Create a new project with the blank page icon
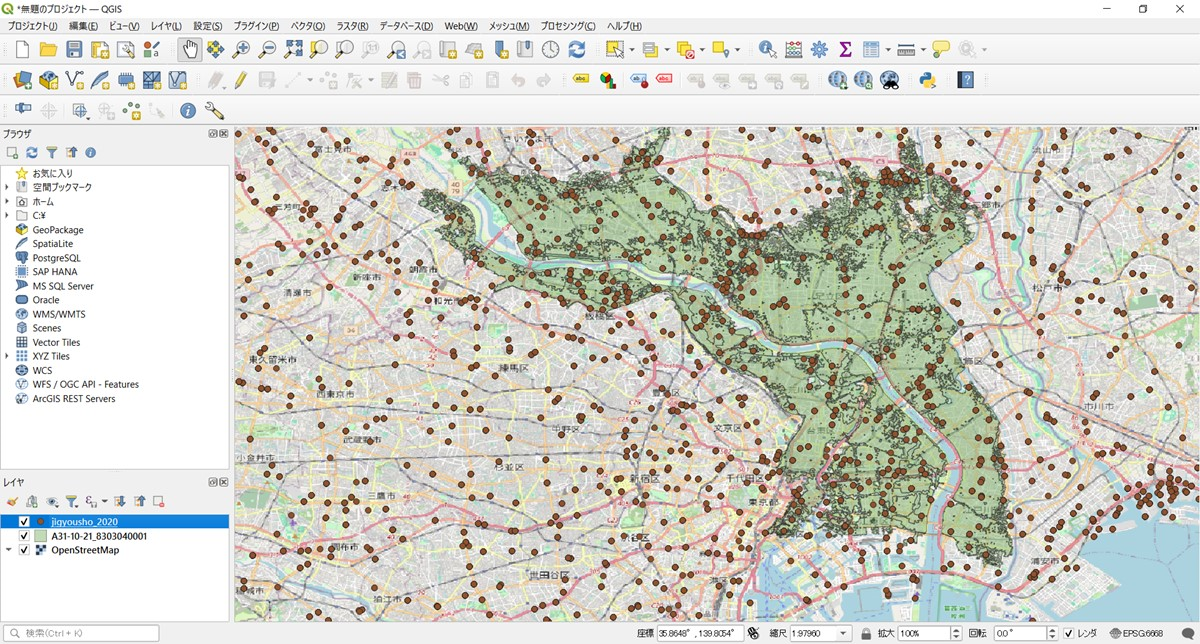Viewport: 1200px width, 644px height. click(x=22, y=49)
